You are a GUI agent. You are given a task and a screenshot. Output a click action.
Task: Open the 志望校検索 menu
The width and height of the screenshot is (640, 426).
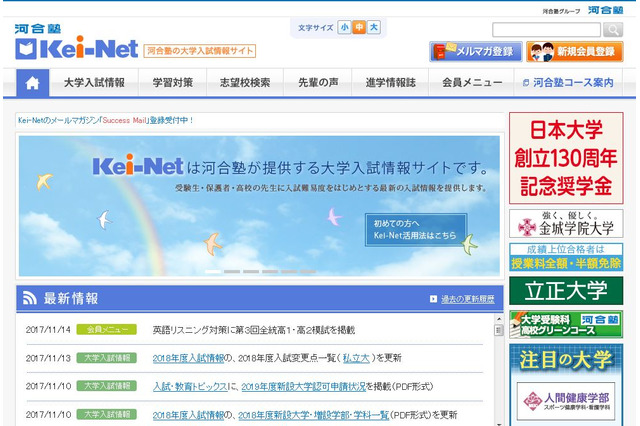(x=245, y=83)
